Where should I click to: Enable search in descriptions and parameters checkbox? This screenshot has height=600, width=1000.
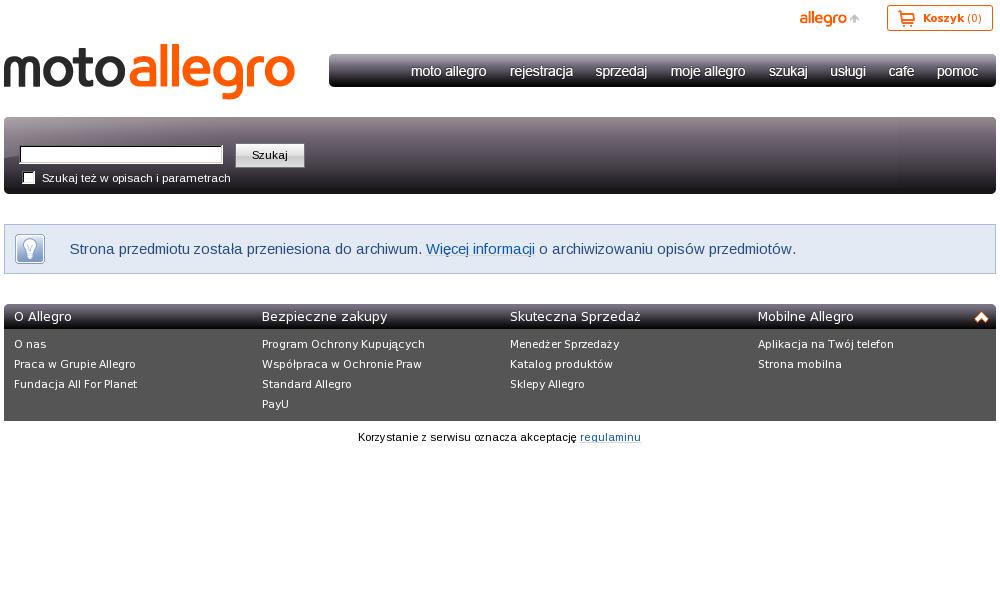pos(29,178)
